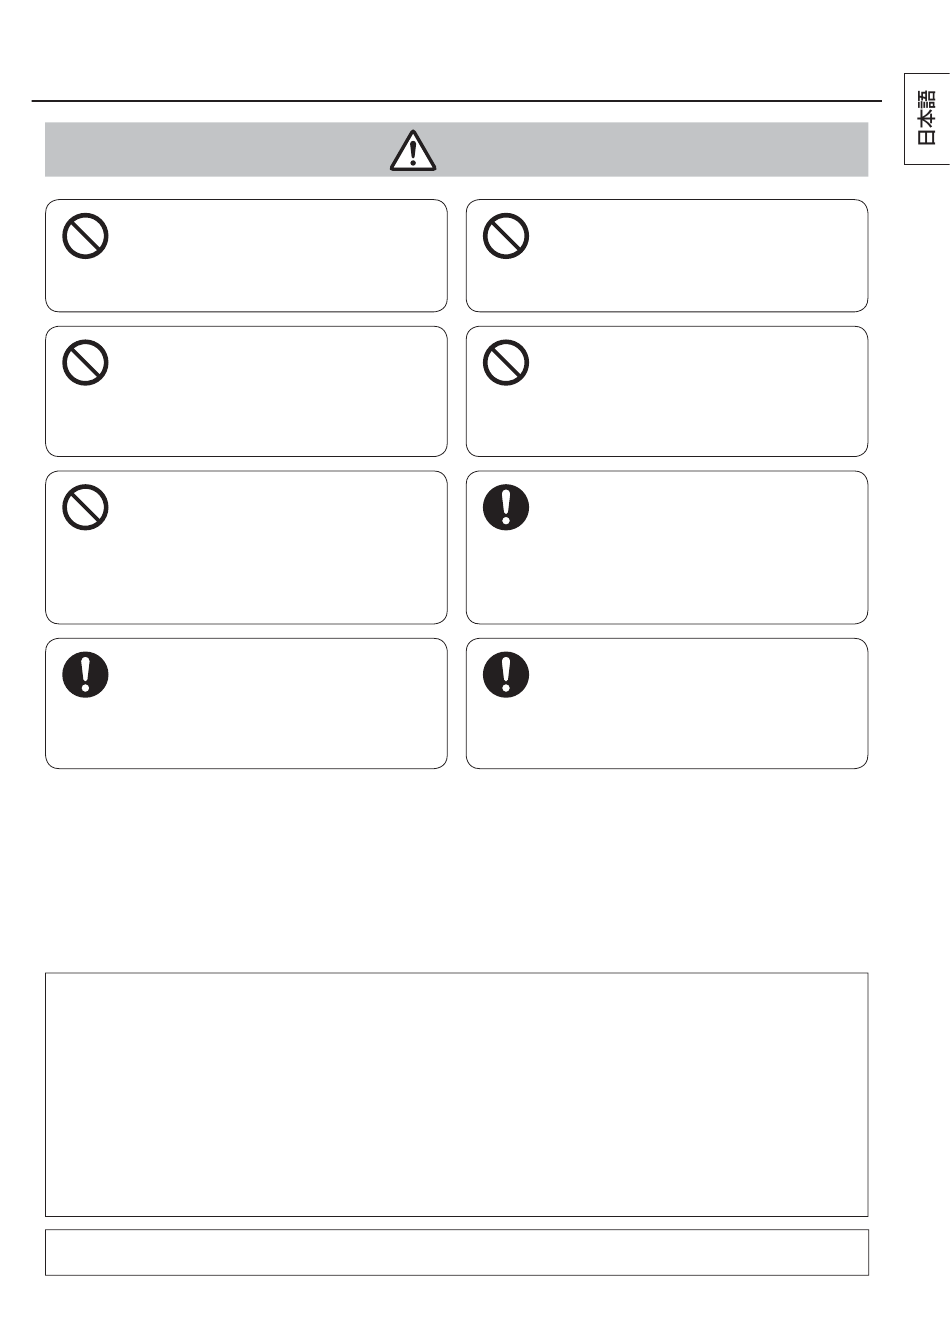The height and width of the screenshot is (1344, 950).
Task: Click the warning triangle icon in gray banner
Action: [413, 150]
